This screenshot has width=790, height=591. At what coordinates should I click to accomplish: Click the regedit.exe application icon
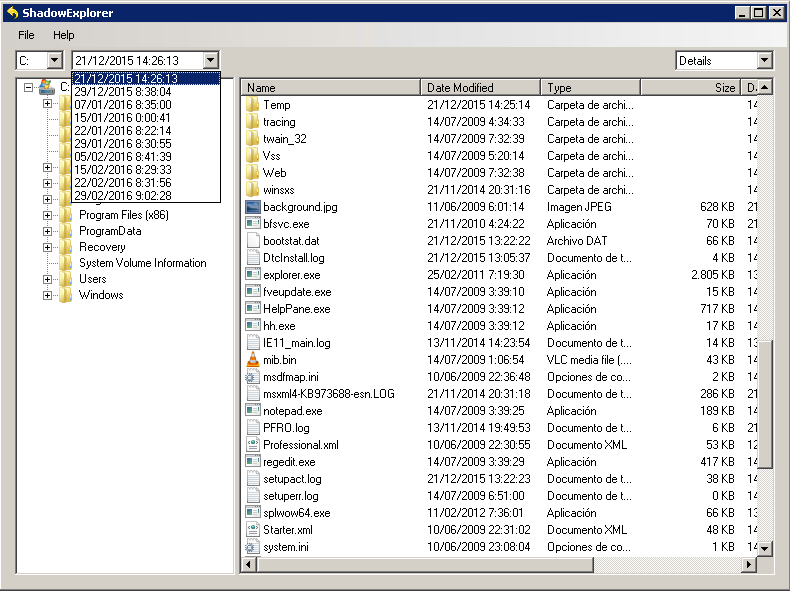[252, 462]
